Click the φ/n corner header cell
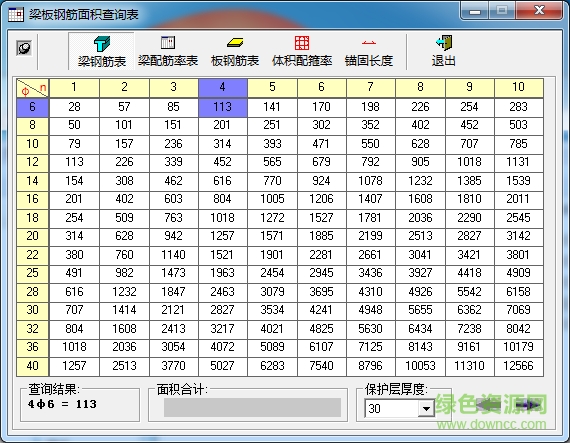This screenshot has width=570, height=443. pos(32,88)
